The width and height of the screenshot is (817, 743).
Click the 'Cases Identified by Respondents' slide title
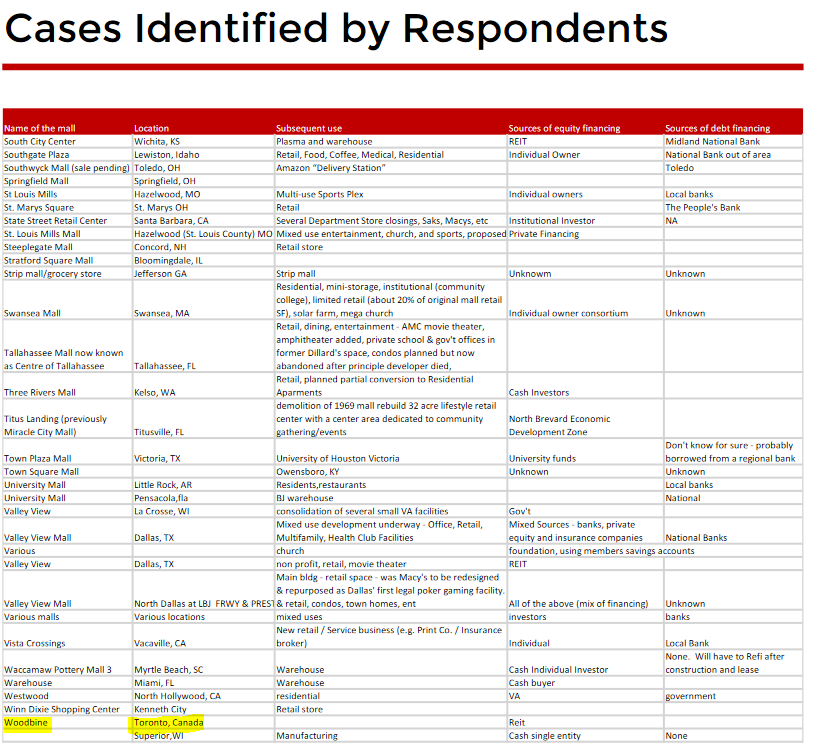336,28
